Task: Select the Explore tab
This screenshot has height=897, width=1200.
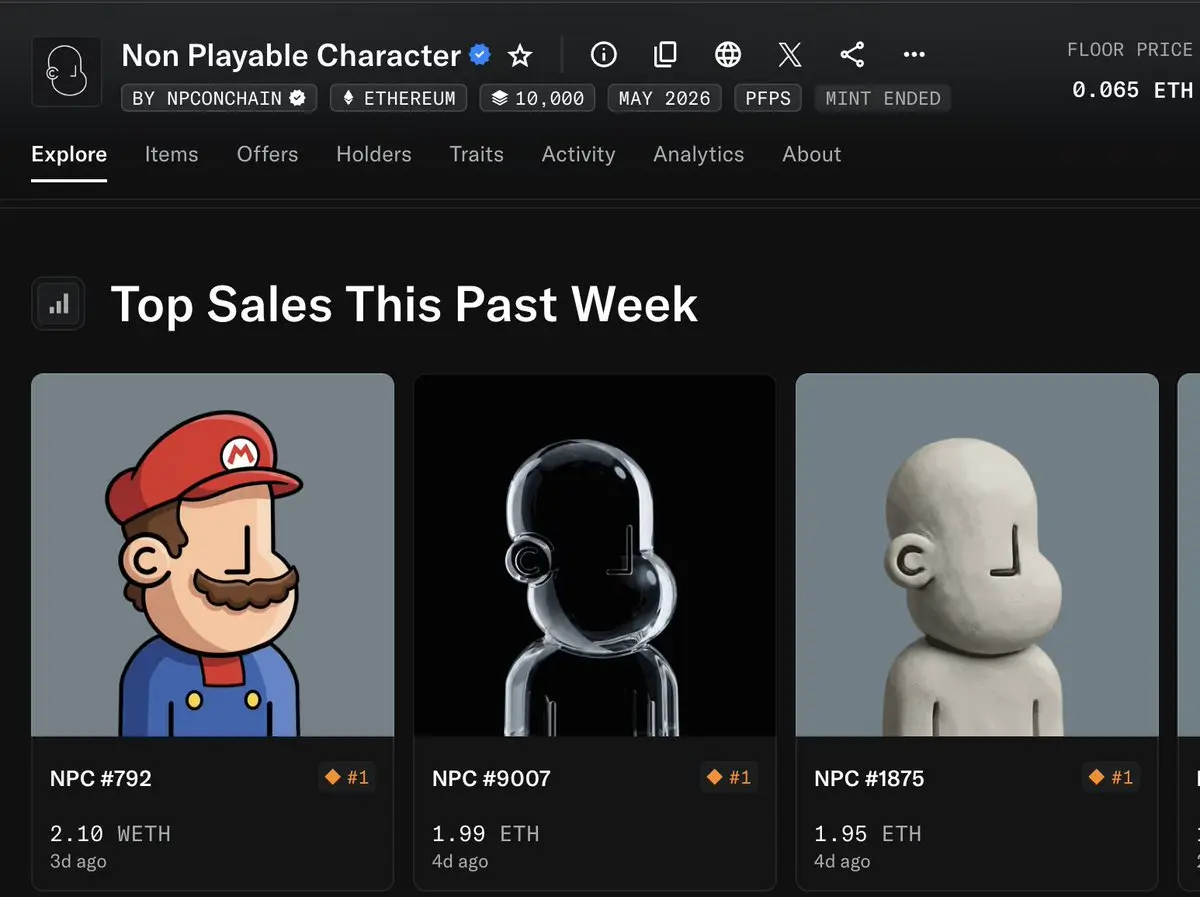Action: pos(69,154)
